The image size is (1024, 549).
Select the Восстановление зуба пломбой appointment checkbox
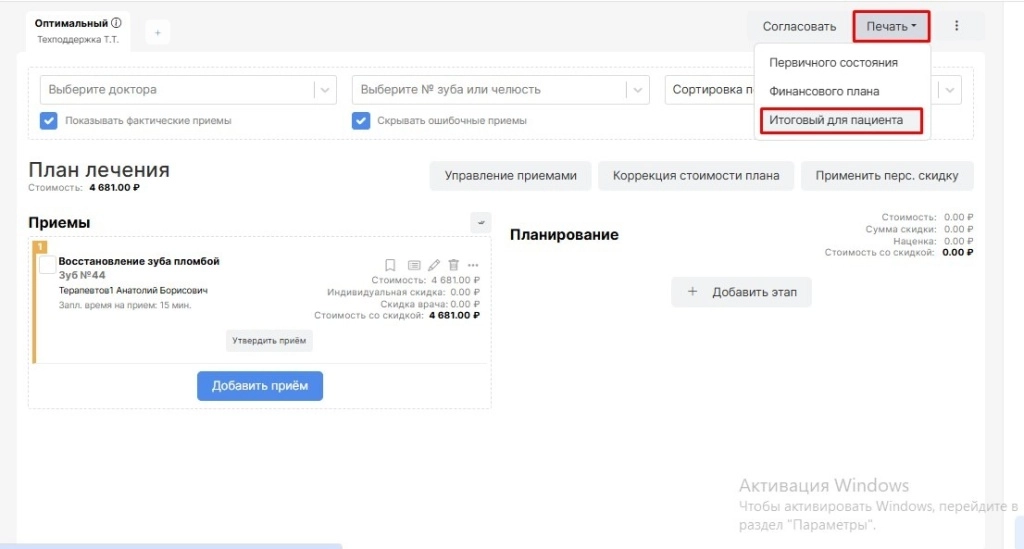pos(47,265)
